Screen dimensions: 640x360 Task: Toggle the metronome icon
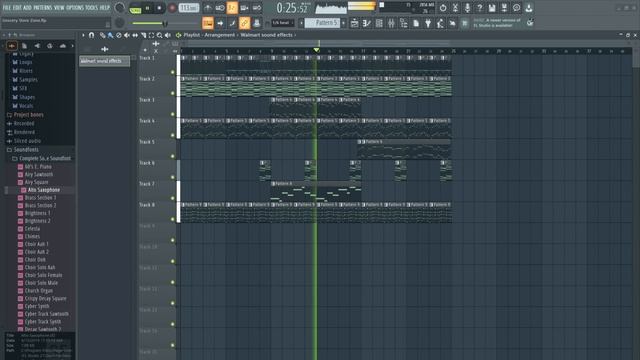tap(207, 8)
